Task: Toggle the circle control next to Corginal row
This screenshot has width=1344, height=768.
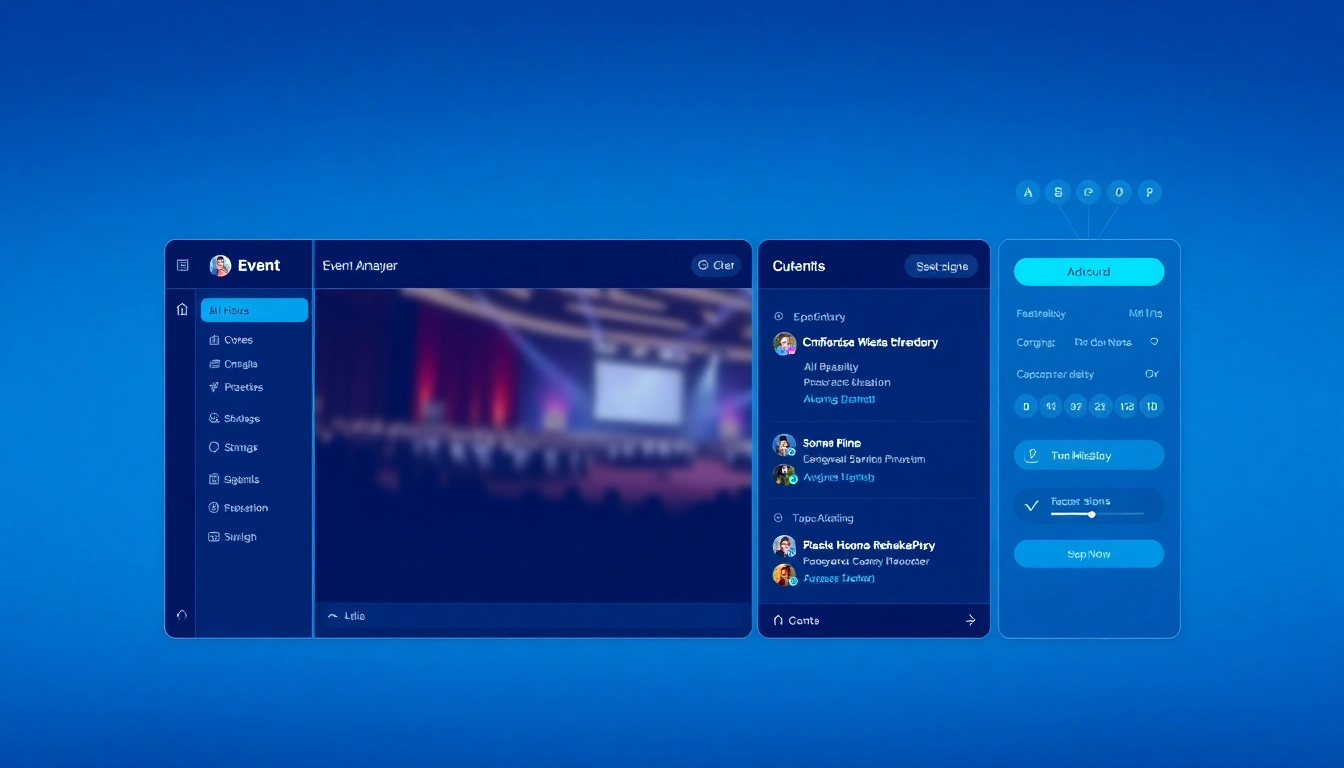Action: [x=1154, y=342]
